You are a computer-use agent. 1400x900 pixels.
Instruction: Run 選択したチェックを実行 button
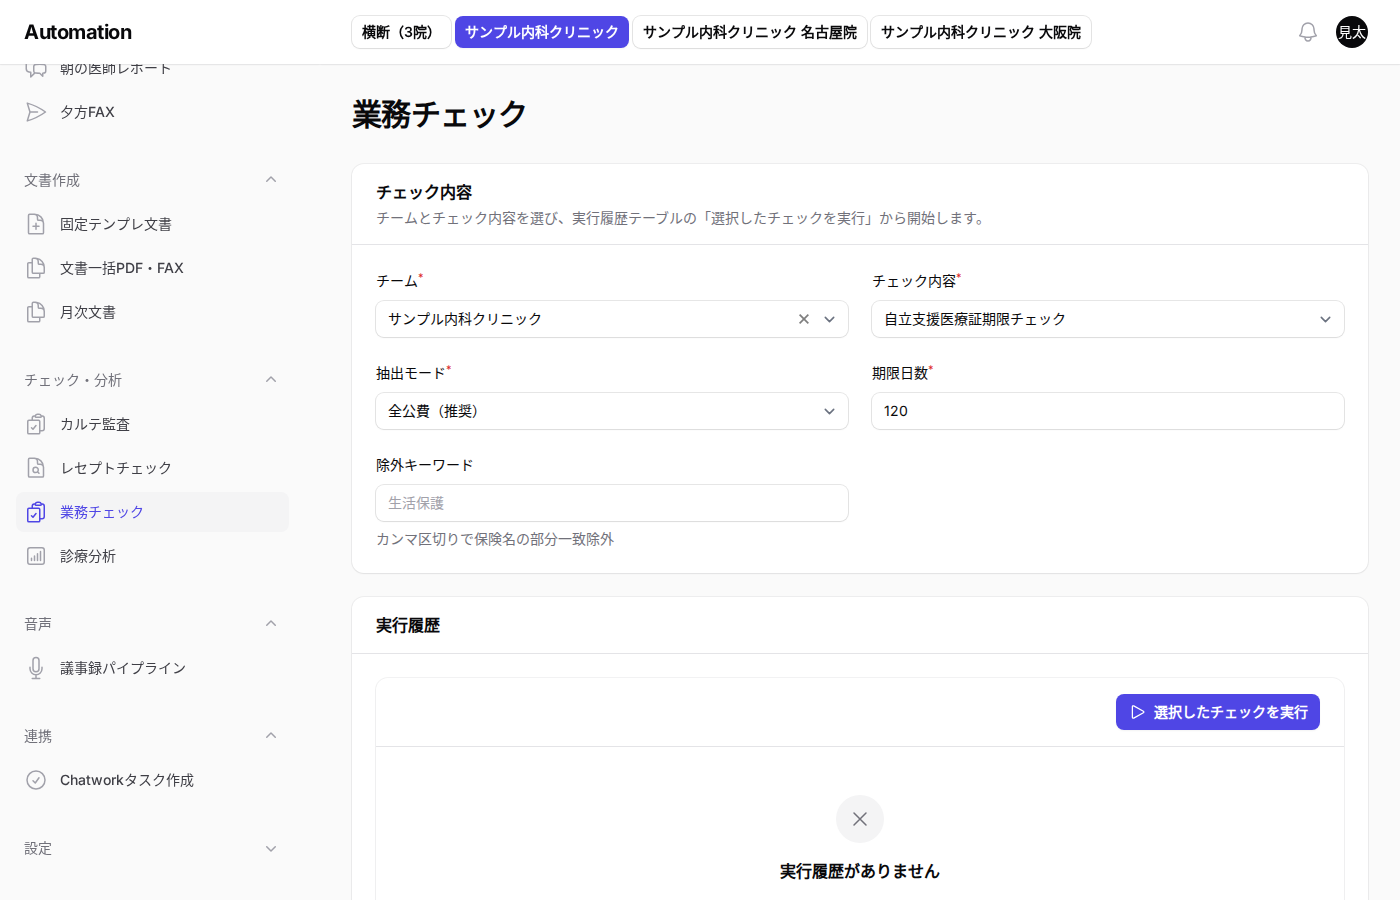[x=1218, y=712]
